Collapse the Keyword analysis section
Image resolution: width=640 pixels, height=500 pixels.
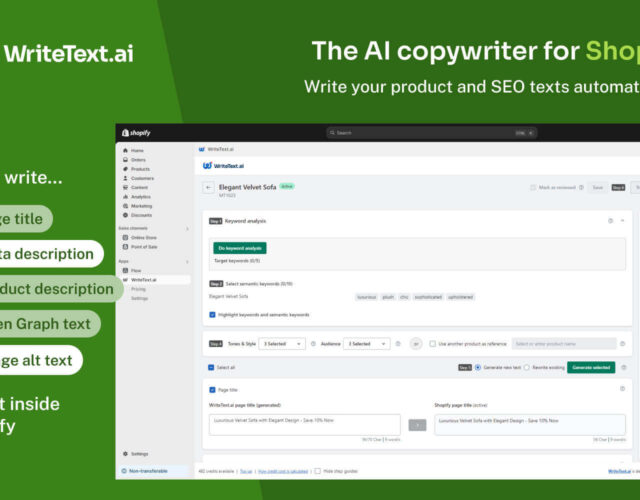(623, 220)
